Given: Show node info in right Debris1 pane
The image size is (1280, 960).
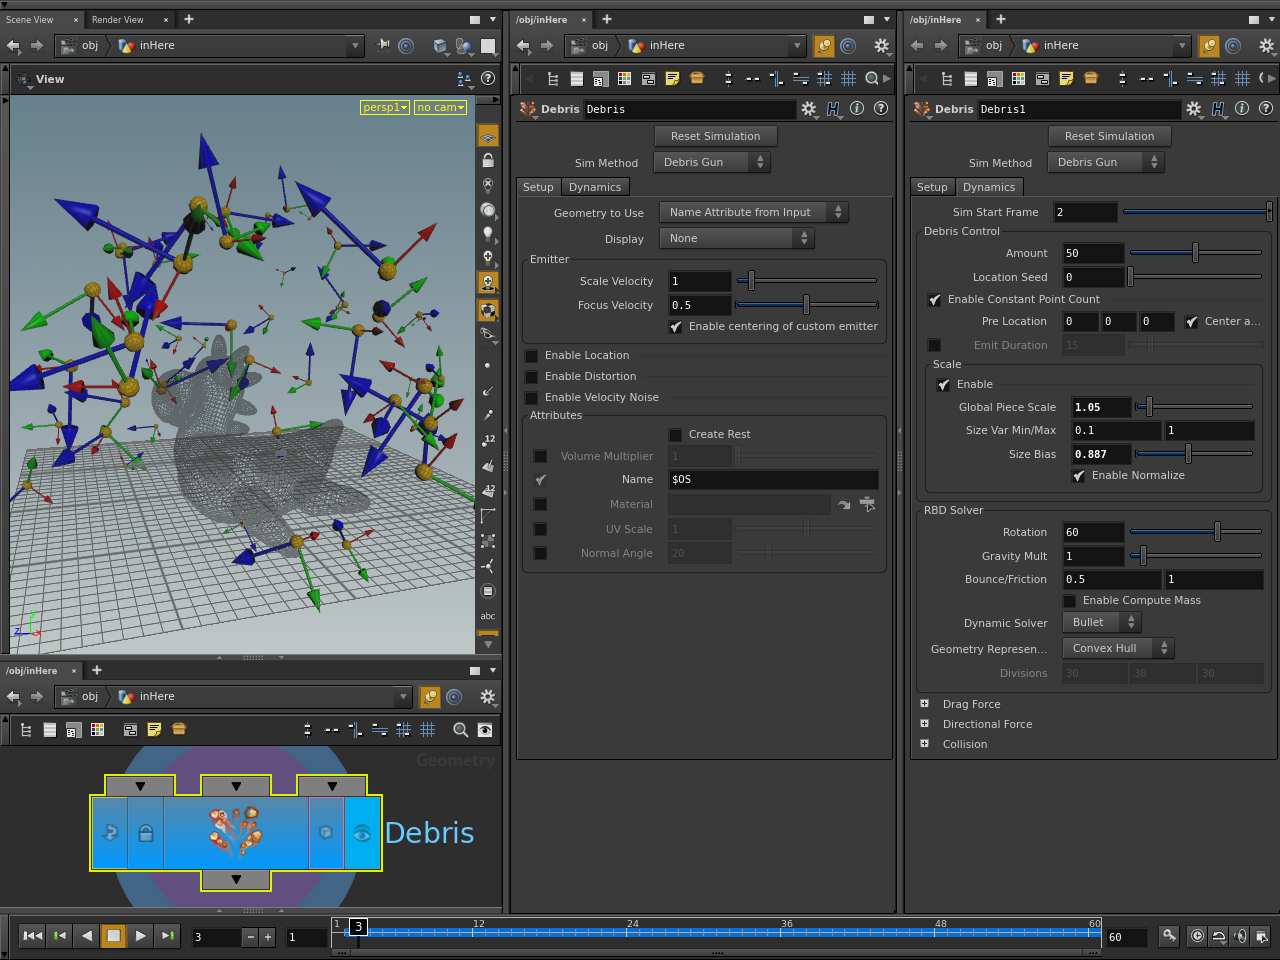Looking at the screenshot, I should [x=1242, y=108].
